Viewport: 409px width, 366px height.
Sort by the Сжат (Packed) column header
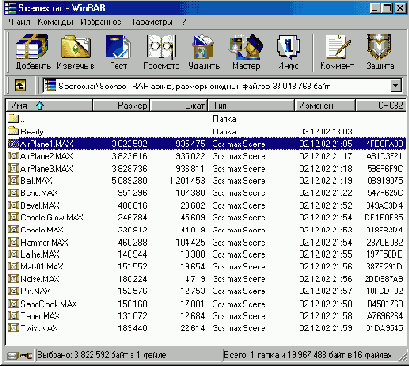[x=179, y=106]
